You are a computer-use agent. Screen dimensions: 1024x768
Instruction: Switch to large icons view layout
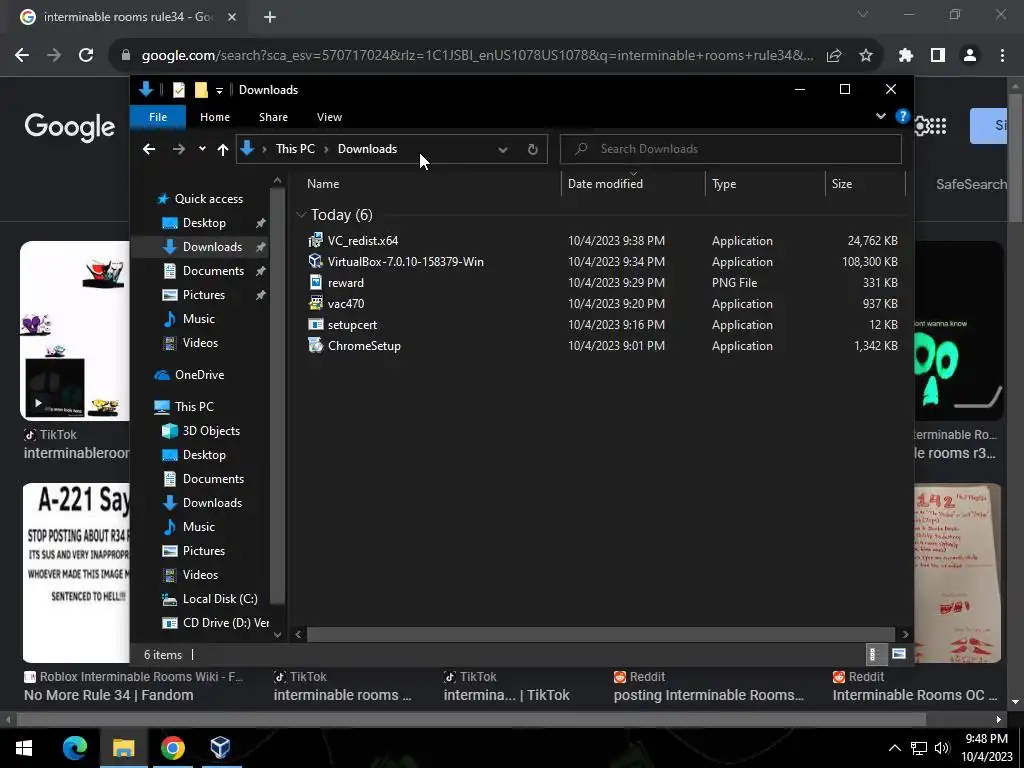(x=899, y=654)
